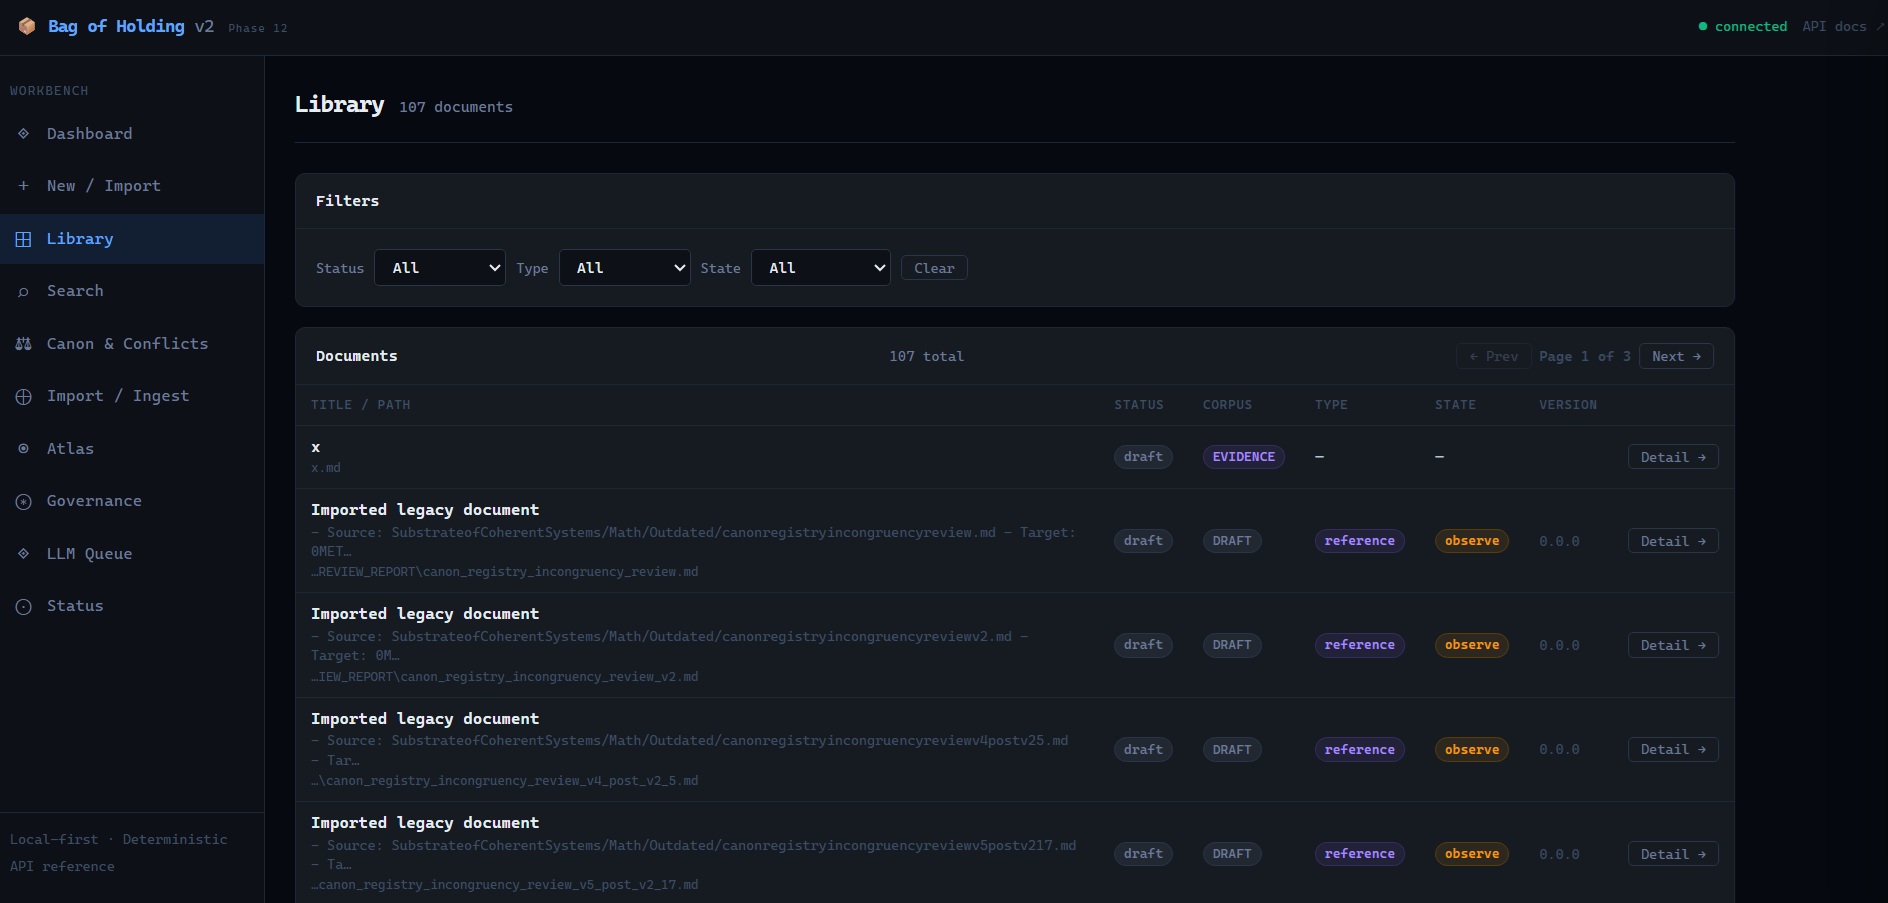Click the 'Phase 12' label

click(258, 28)
